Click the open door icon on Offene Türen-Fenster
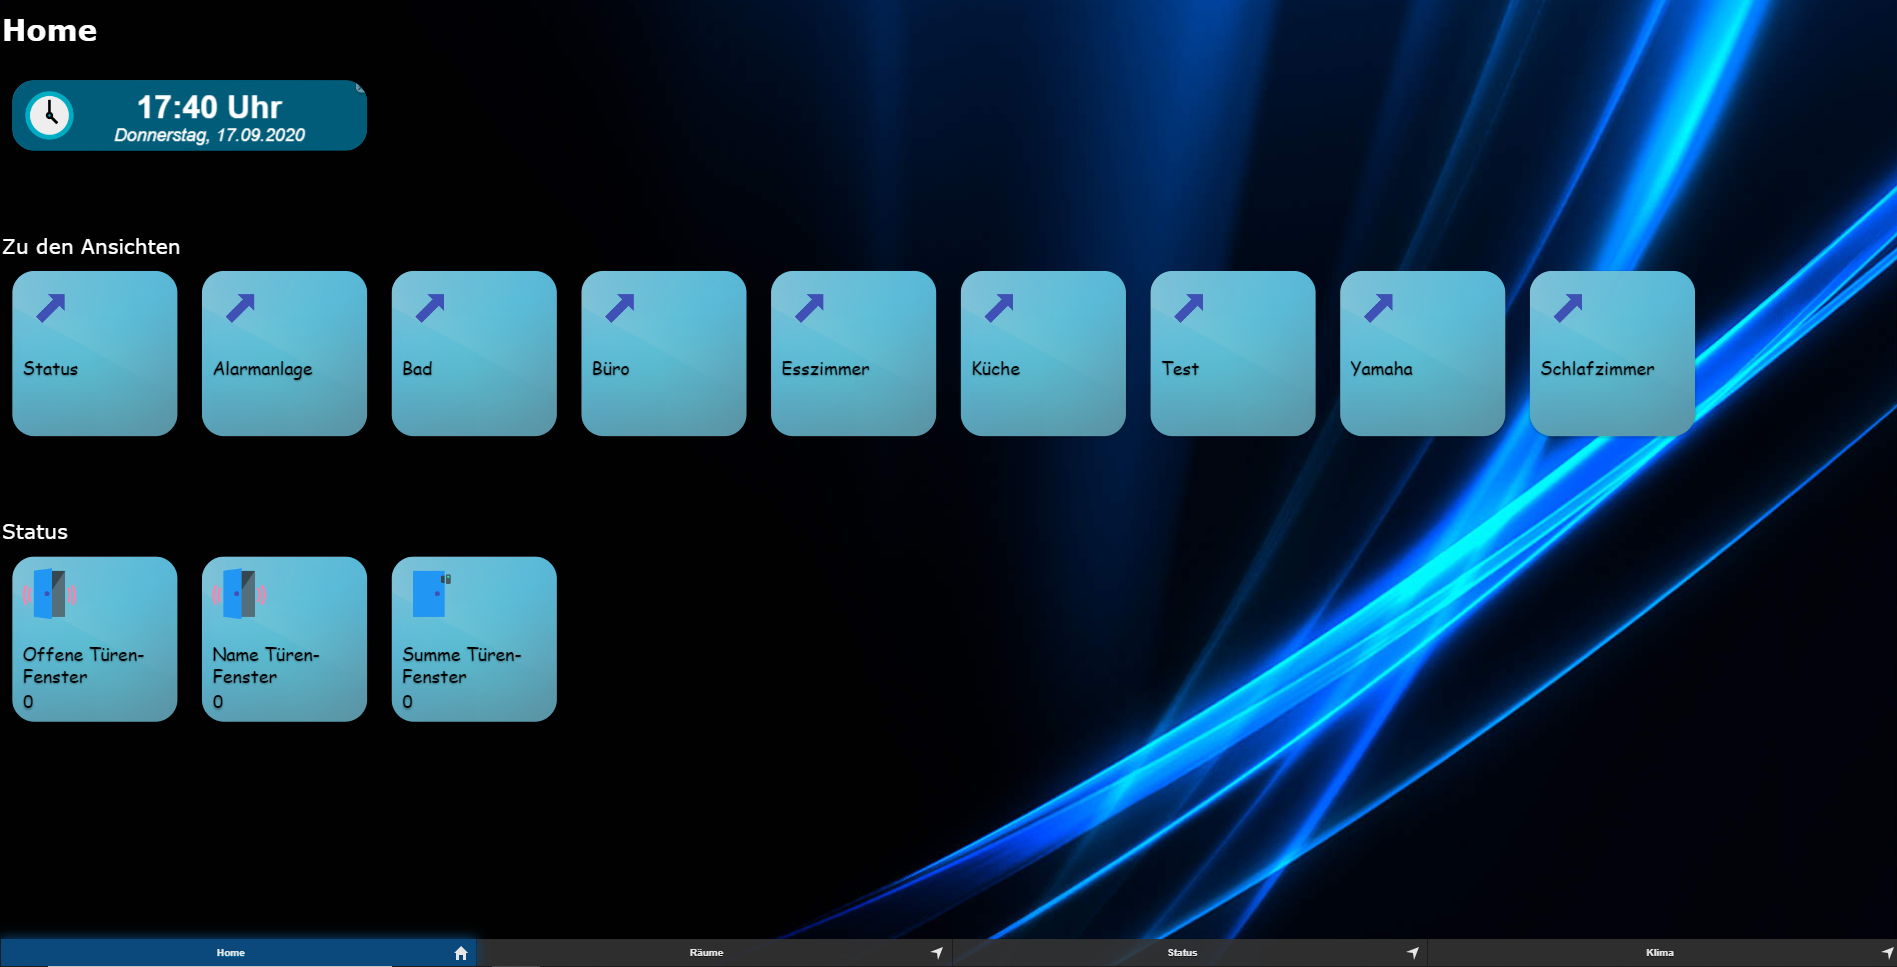1897x967 pixels. pyautogui.click(x=49, y=594)
